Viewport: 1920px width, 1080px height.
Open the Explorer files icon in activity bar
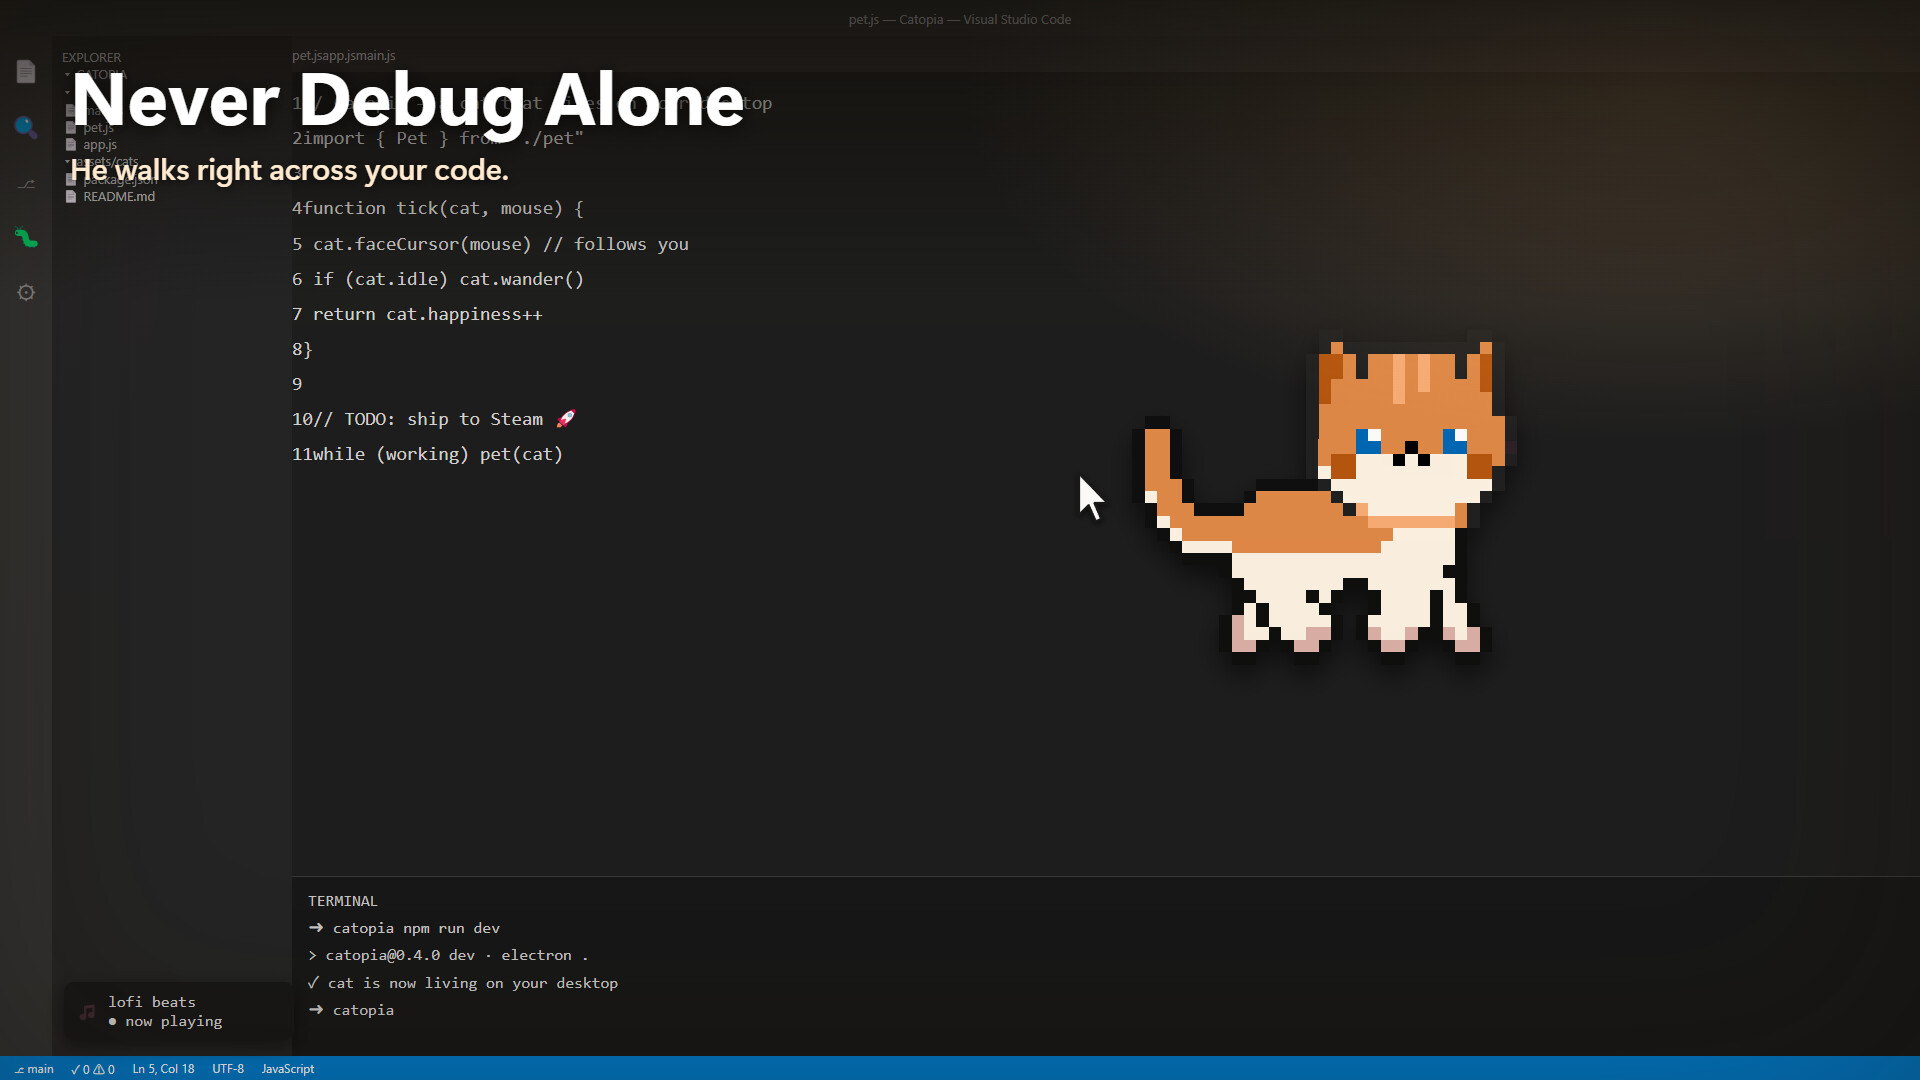click(26, 72)
